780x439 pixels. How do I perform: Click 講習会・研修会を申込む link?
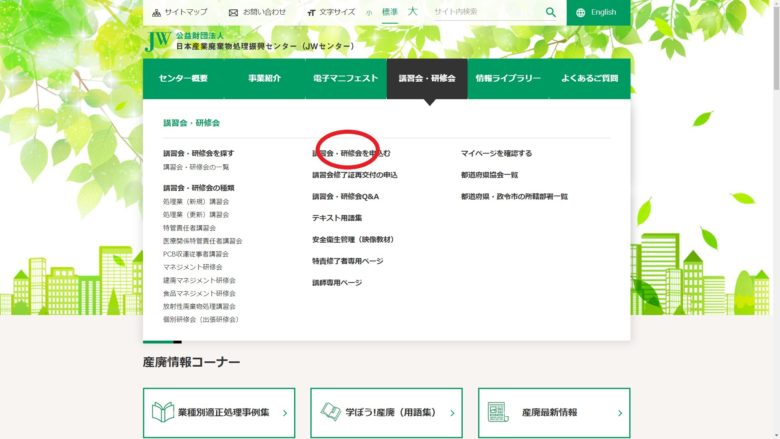(351, 154)
